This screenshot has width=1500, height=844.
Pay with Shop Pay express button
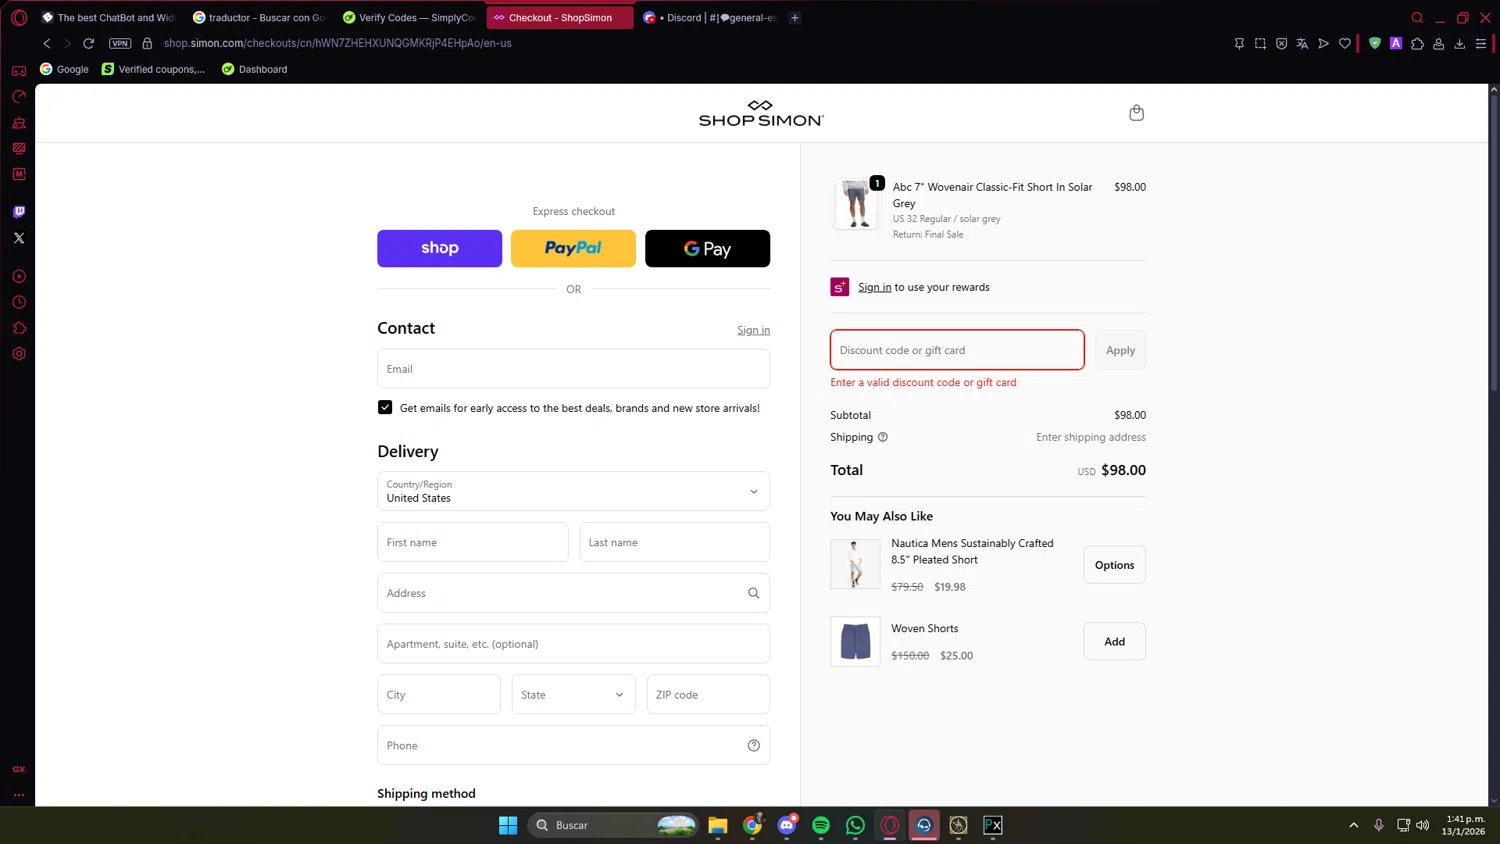pyautogui.click(x=439, y=248)
